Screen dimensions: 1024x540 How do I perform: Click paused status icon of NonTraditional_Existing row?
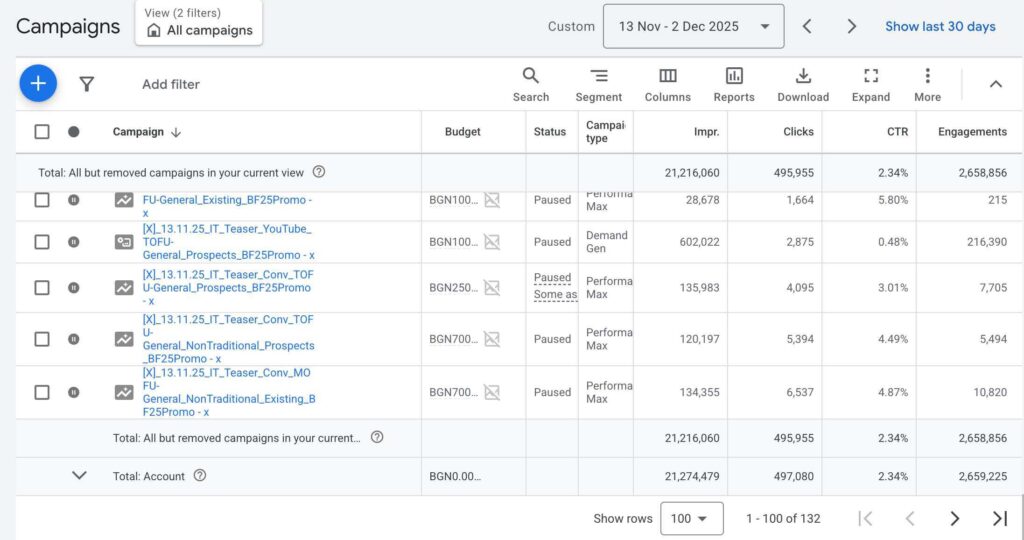74,392
